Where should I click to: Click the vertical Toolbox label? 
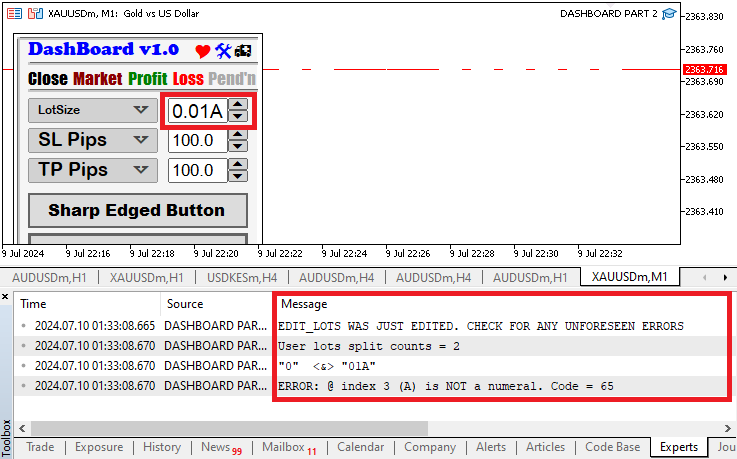tap(6, 438)
